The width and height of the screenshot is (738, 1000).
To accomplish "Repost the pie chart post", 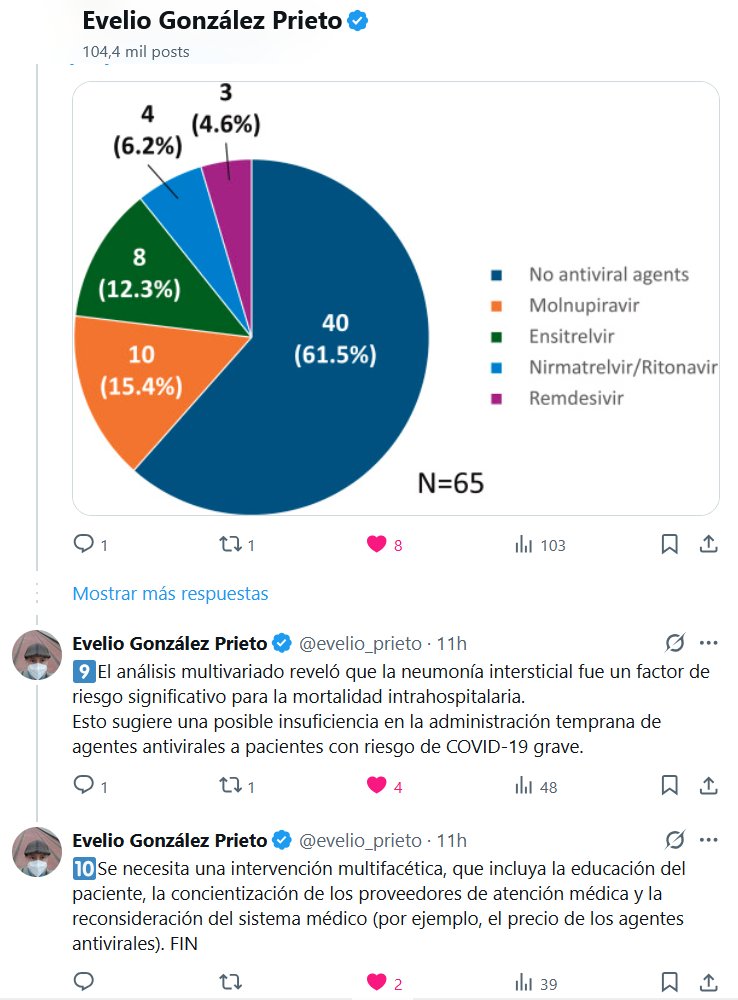I will tap(230, 544).
